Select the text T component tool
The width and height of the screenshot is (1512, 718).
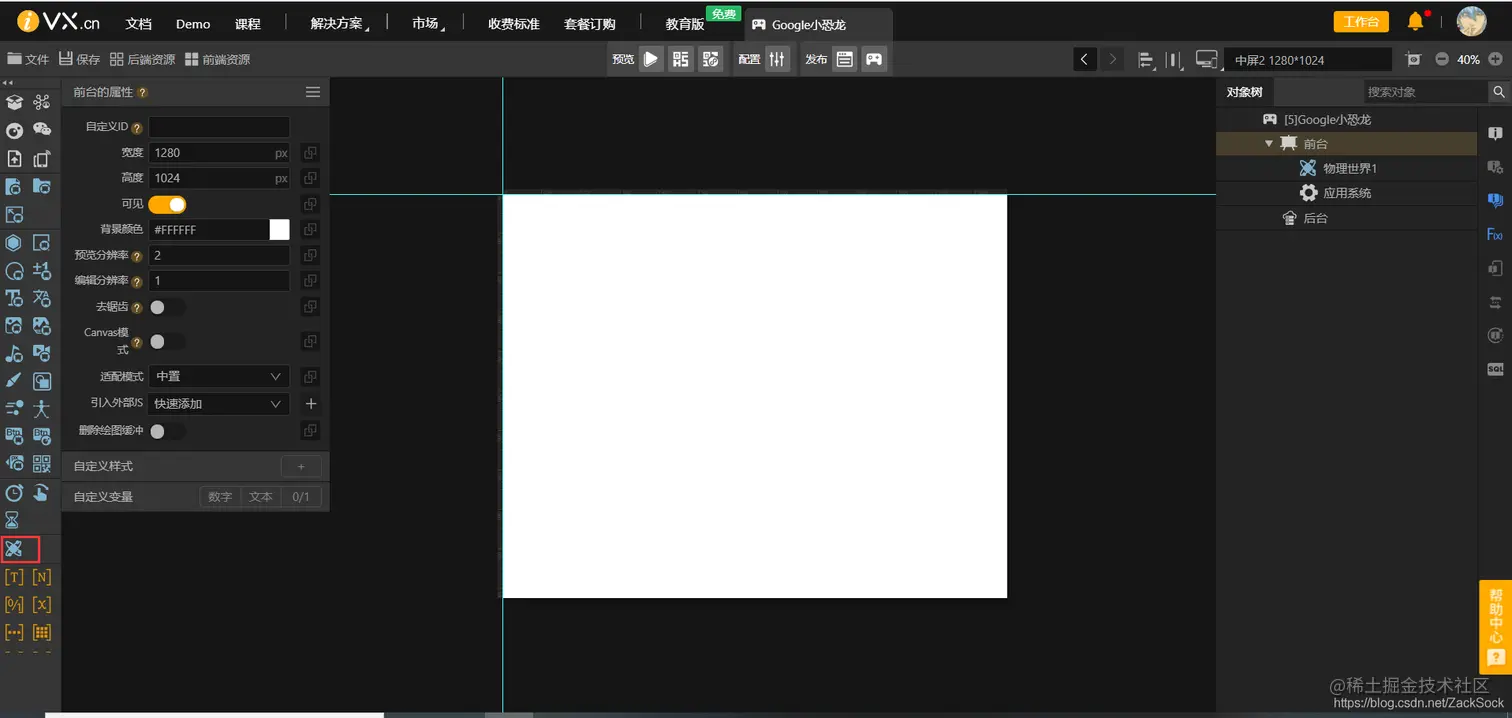click(15, 297)
